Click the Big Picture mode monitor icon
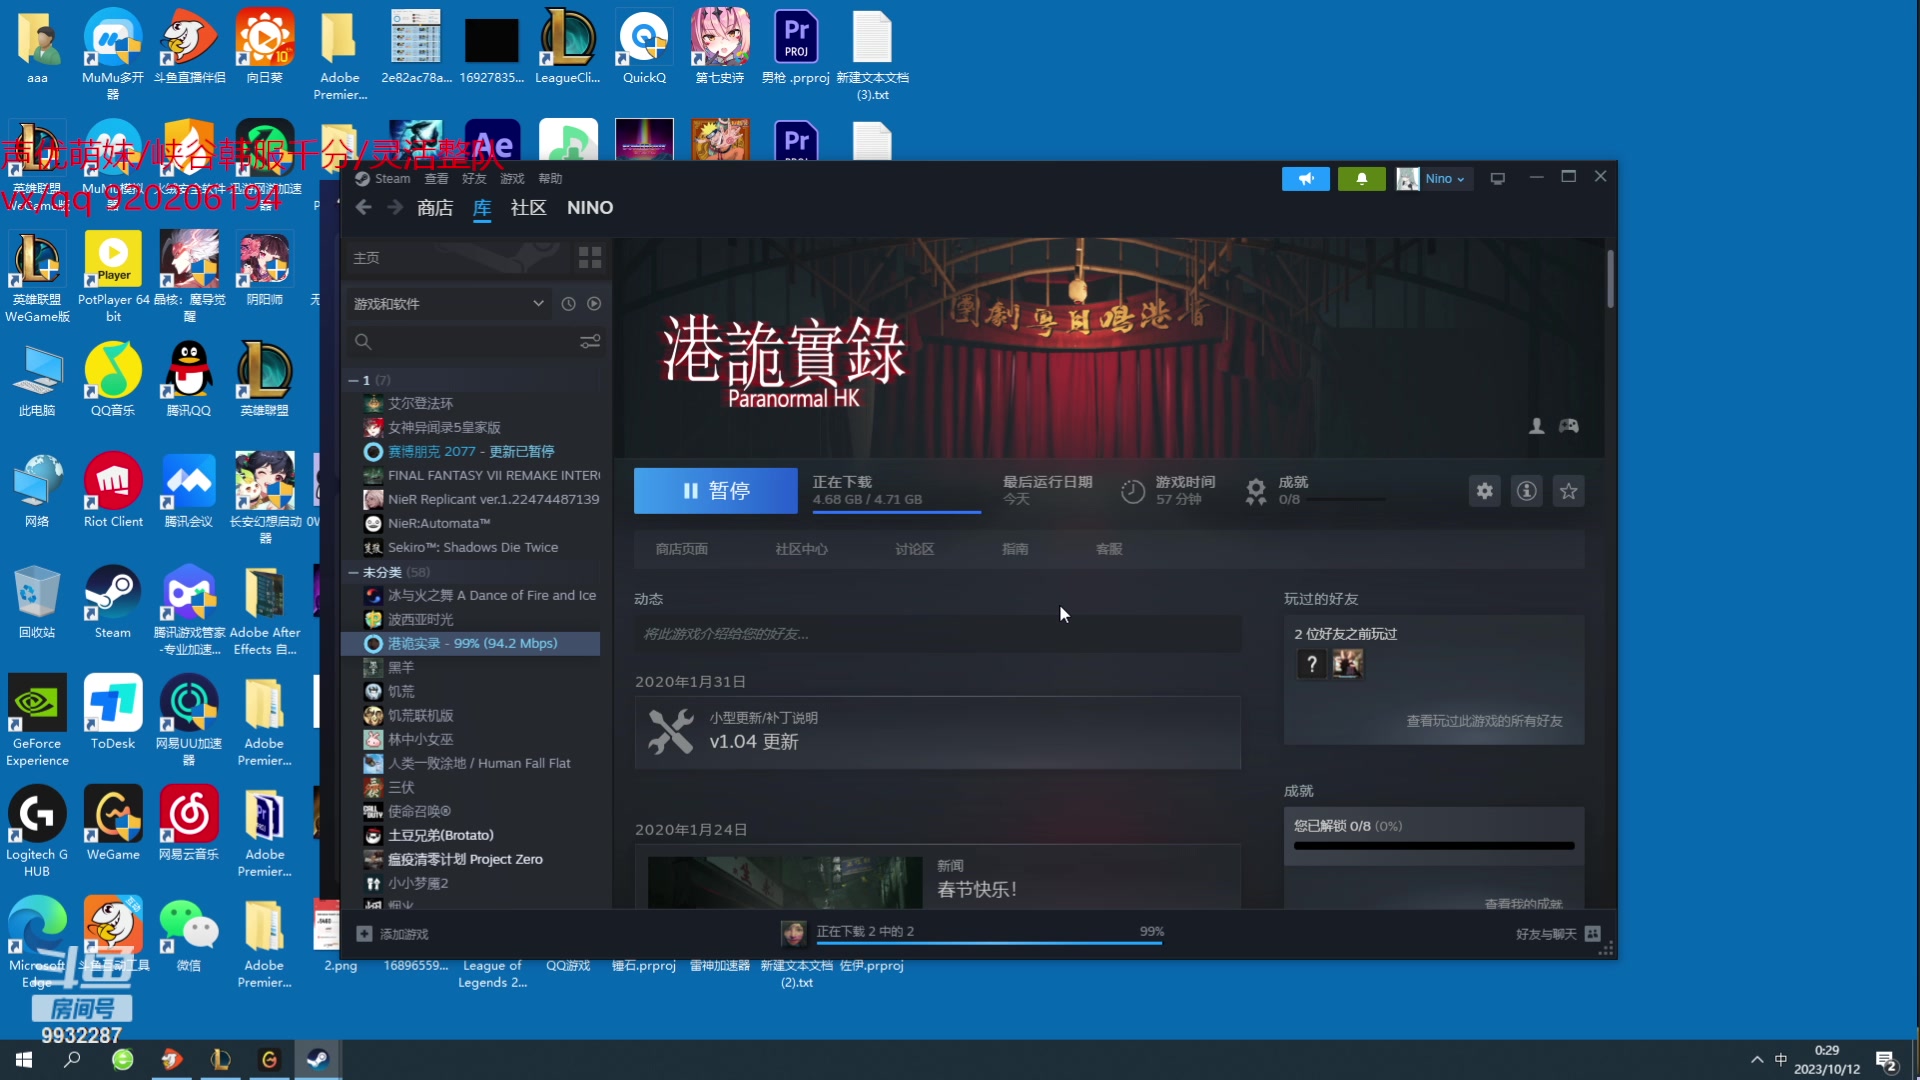The width and height of the screenshot is (1920, 1080). [1498, 179]
